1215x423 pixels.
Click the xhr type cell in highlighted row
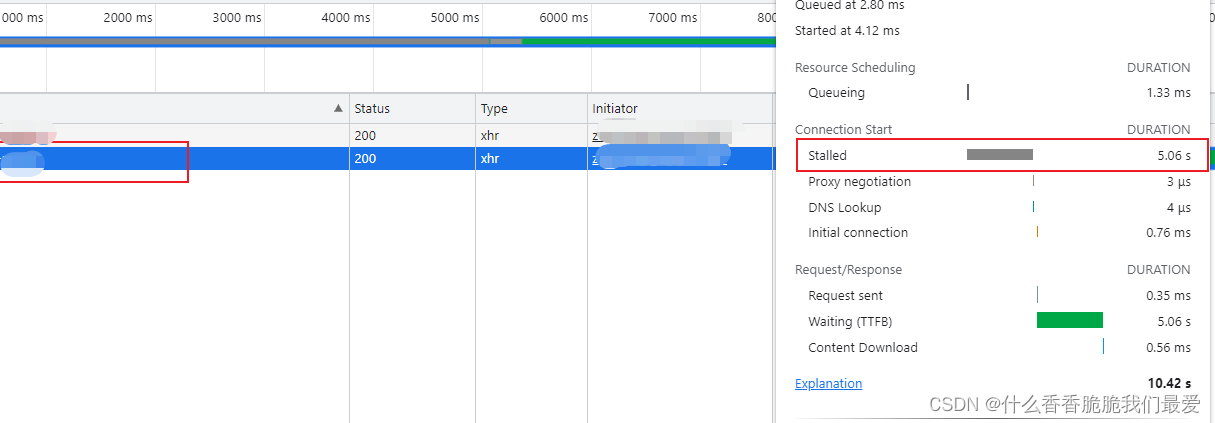492,159
